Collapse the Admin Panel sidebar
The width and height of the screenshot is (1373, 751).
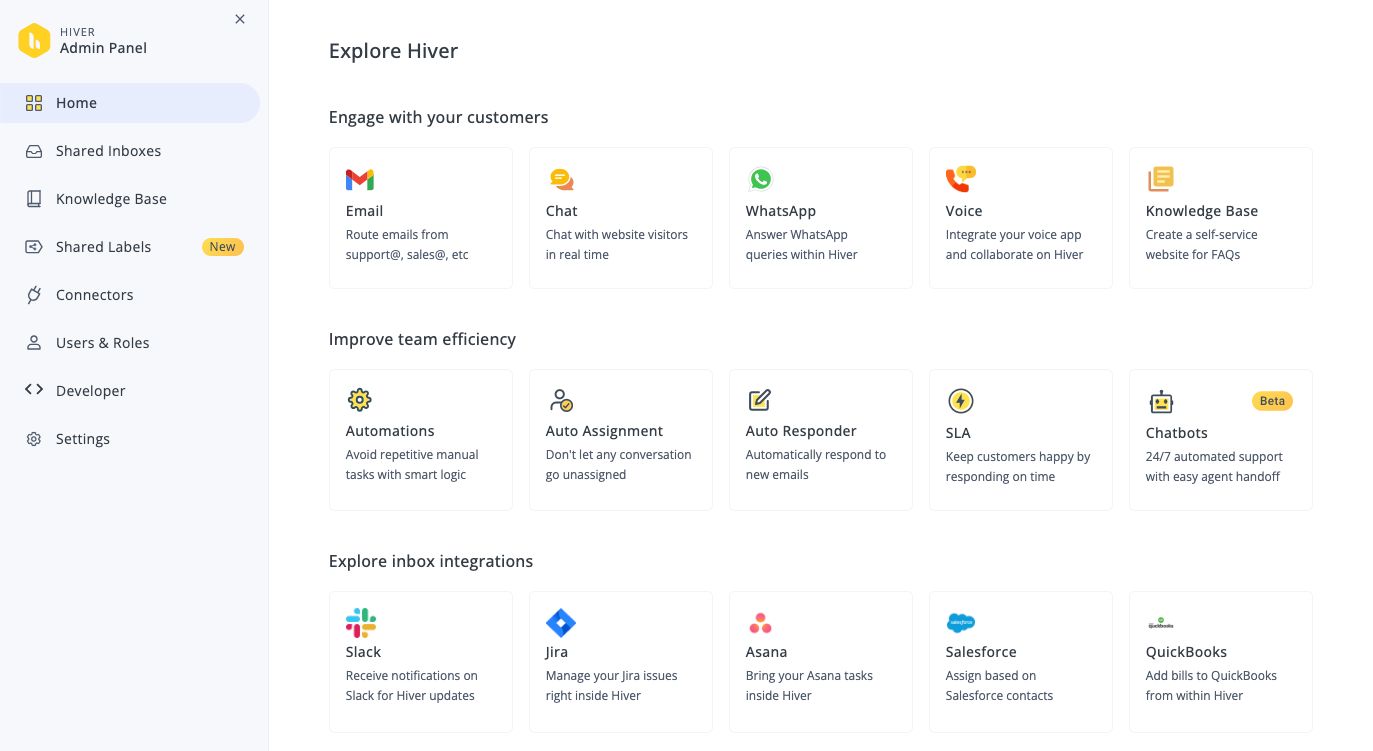240,19
